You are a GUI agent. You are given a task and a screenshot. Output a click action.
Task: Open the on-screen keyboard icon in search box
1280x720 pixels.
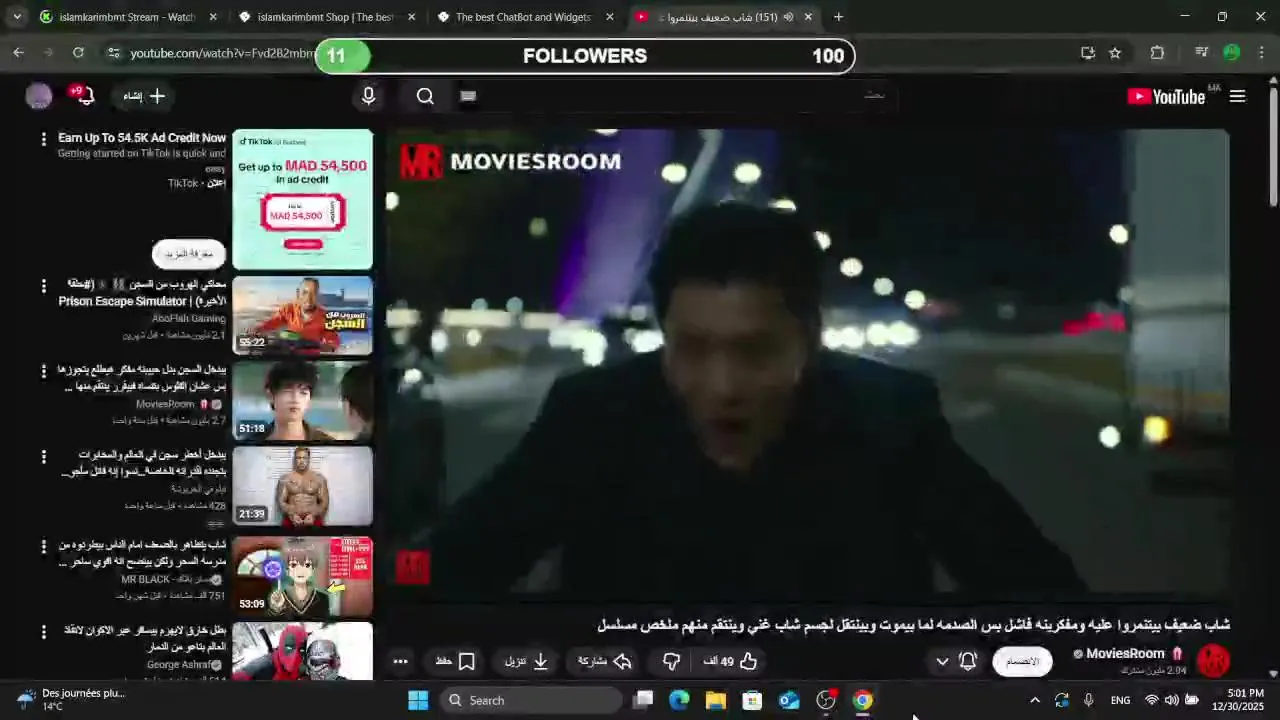468,96
